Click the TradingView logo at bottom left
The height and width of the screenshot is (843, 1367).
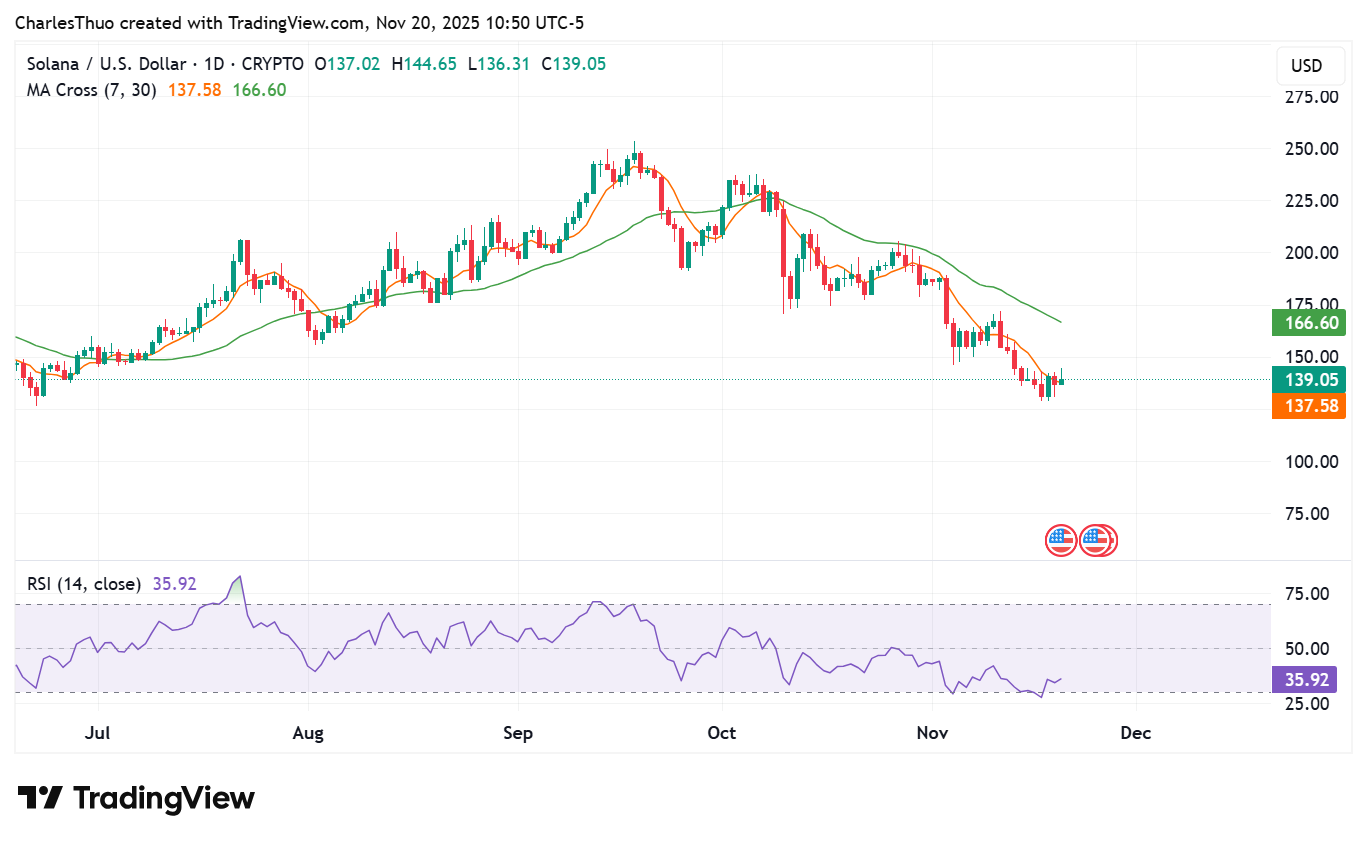click(x=136, y=798)
